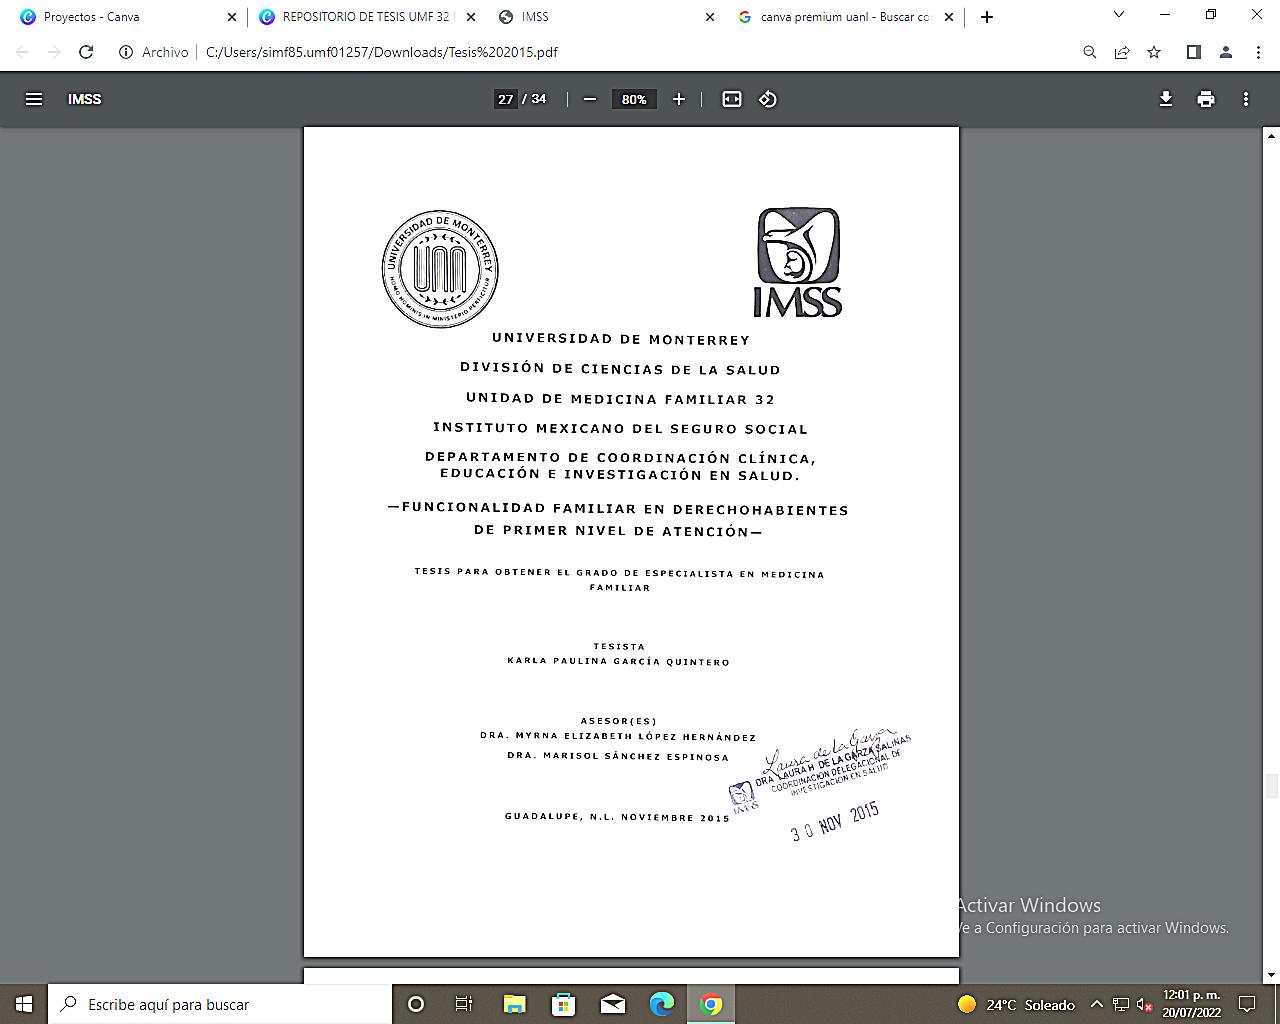Edit the page number field showing 27
Viewport: 1280px width, 1024px height.
pos(506,99)
